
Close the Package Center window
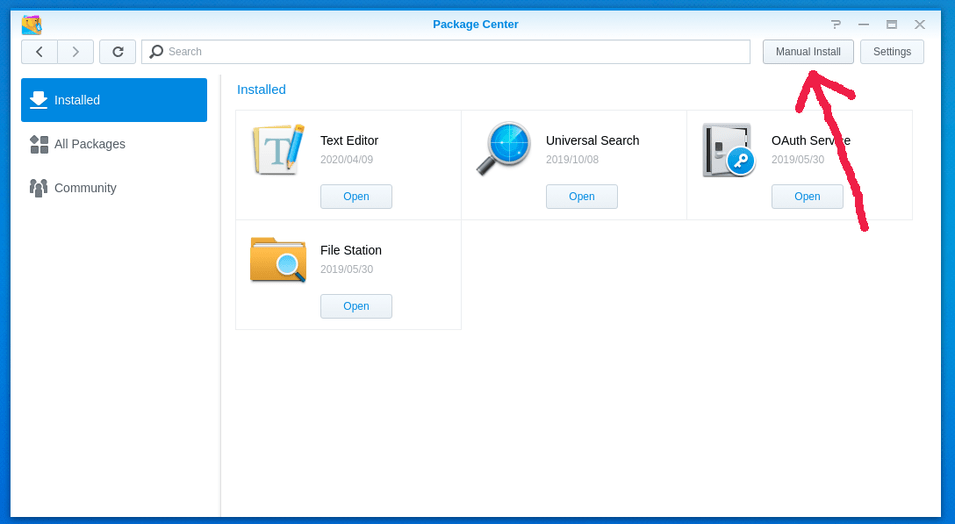[920, 24]
